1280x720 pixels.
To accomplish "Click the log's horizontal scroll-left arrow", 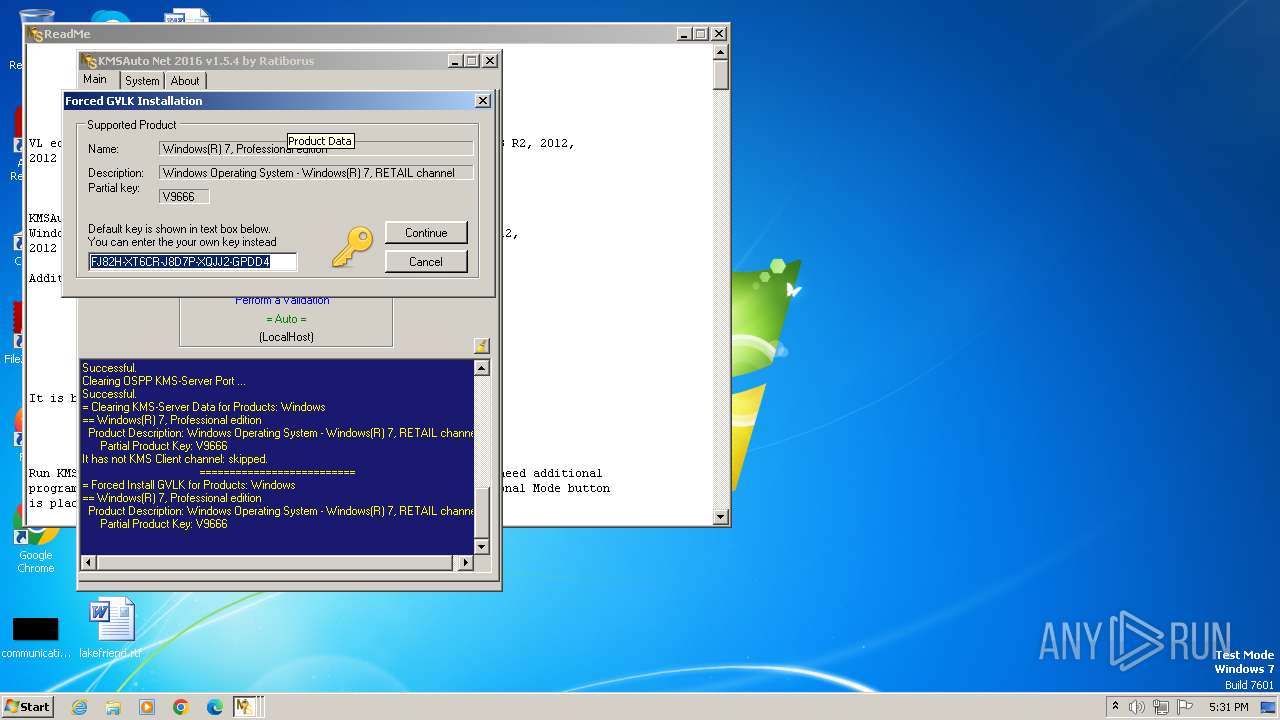I will click(88, 563).
